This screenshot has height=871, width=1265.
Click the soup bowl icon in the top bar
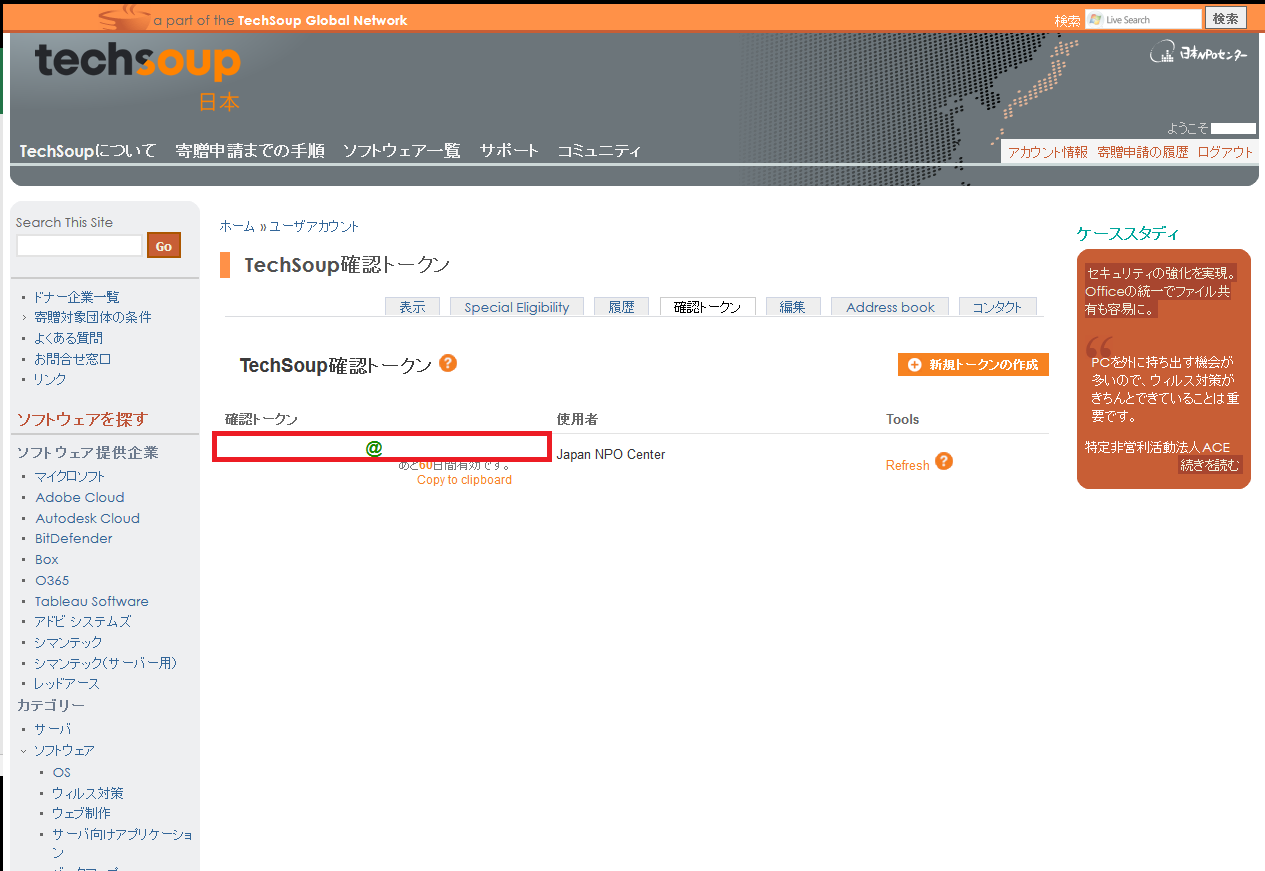124,17
